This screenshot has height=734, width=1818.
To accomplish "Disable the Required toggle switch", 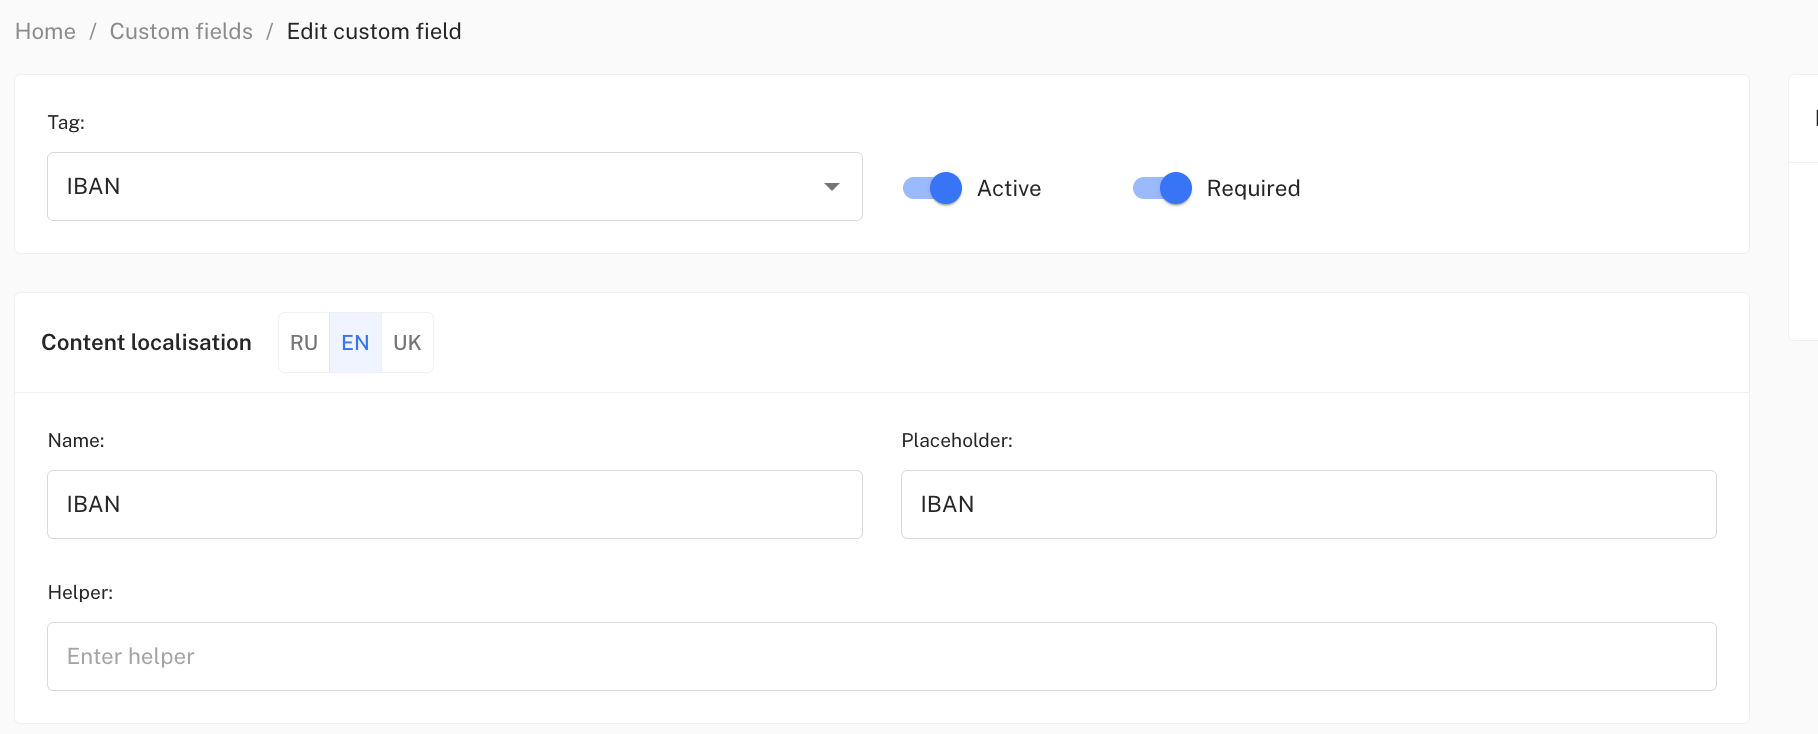I will 1162,188.
